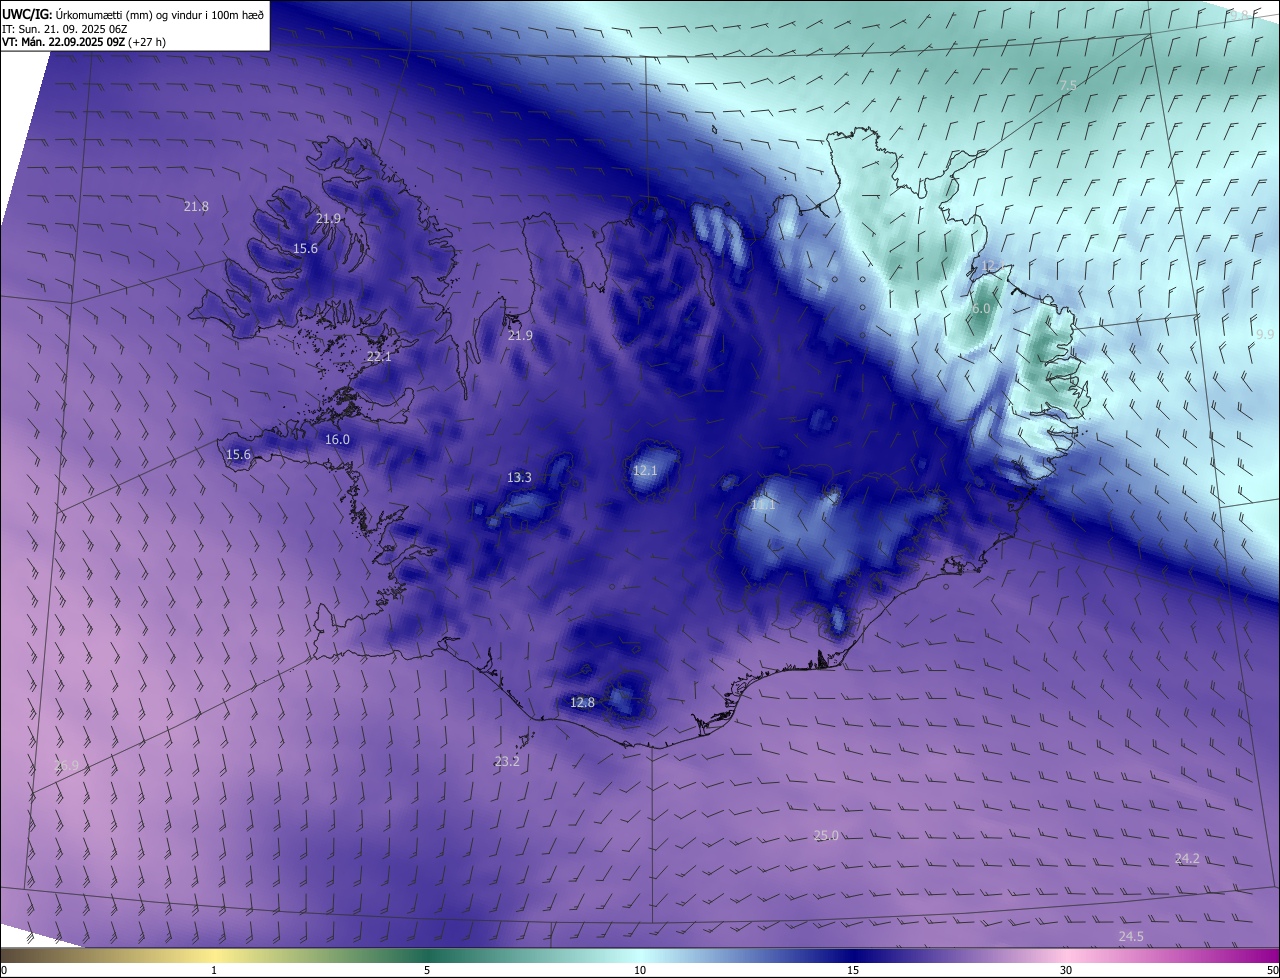This screenshot has height=978, width=1280.
Task: Click the 1 tick on the colorbar
Action: coord(214,970)
